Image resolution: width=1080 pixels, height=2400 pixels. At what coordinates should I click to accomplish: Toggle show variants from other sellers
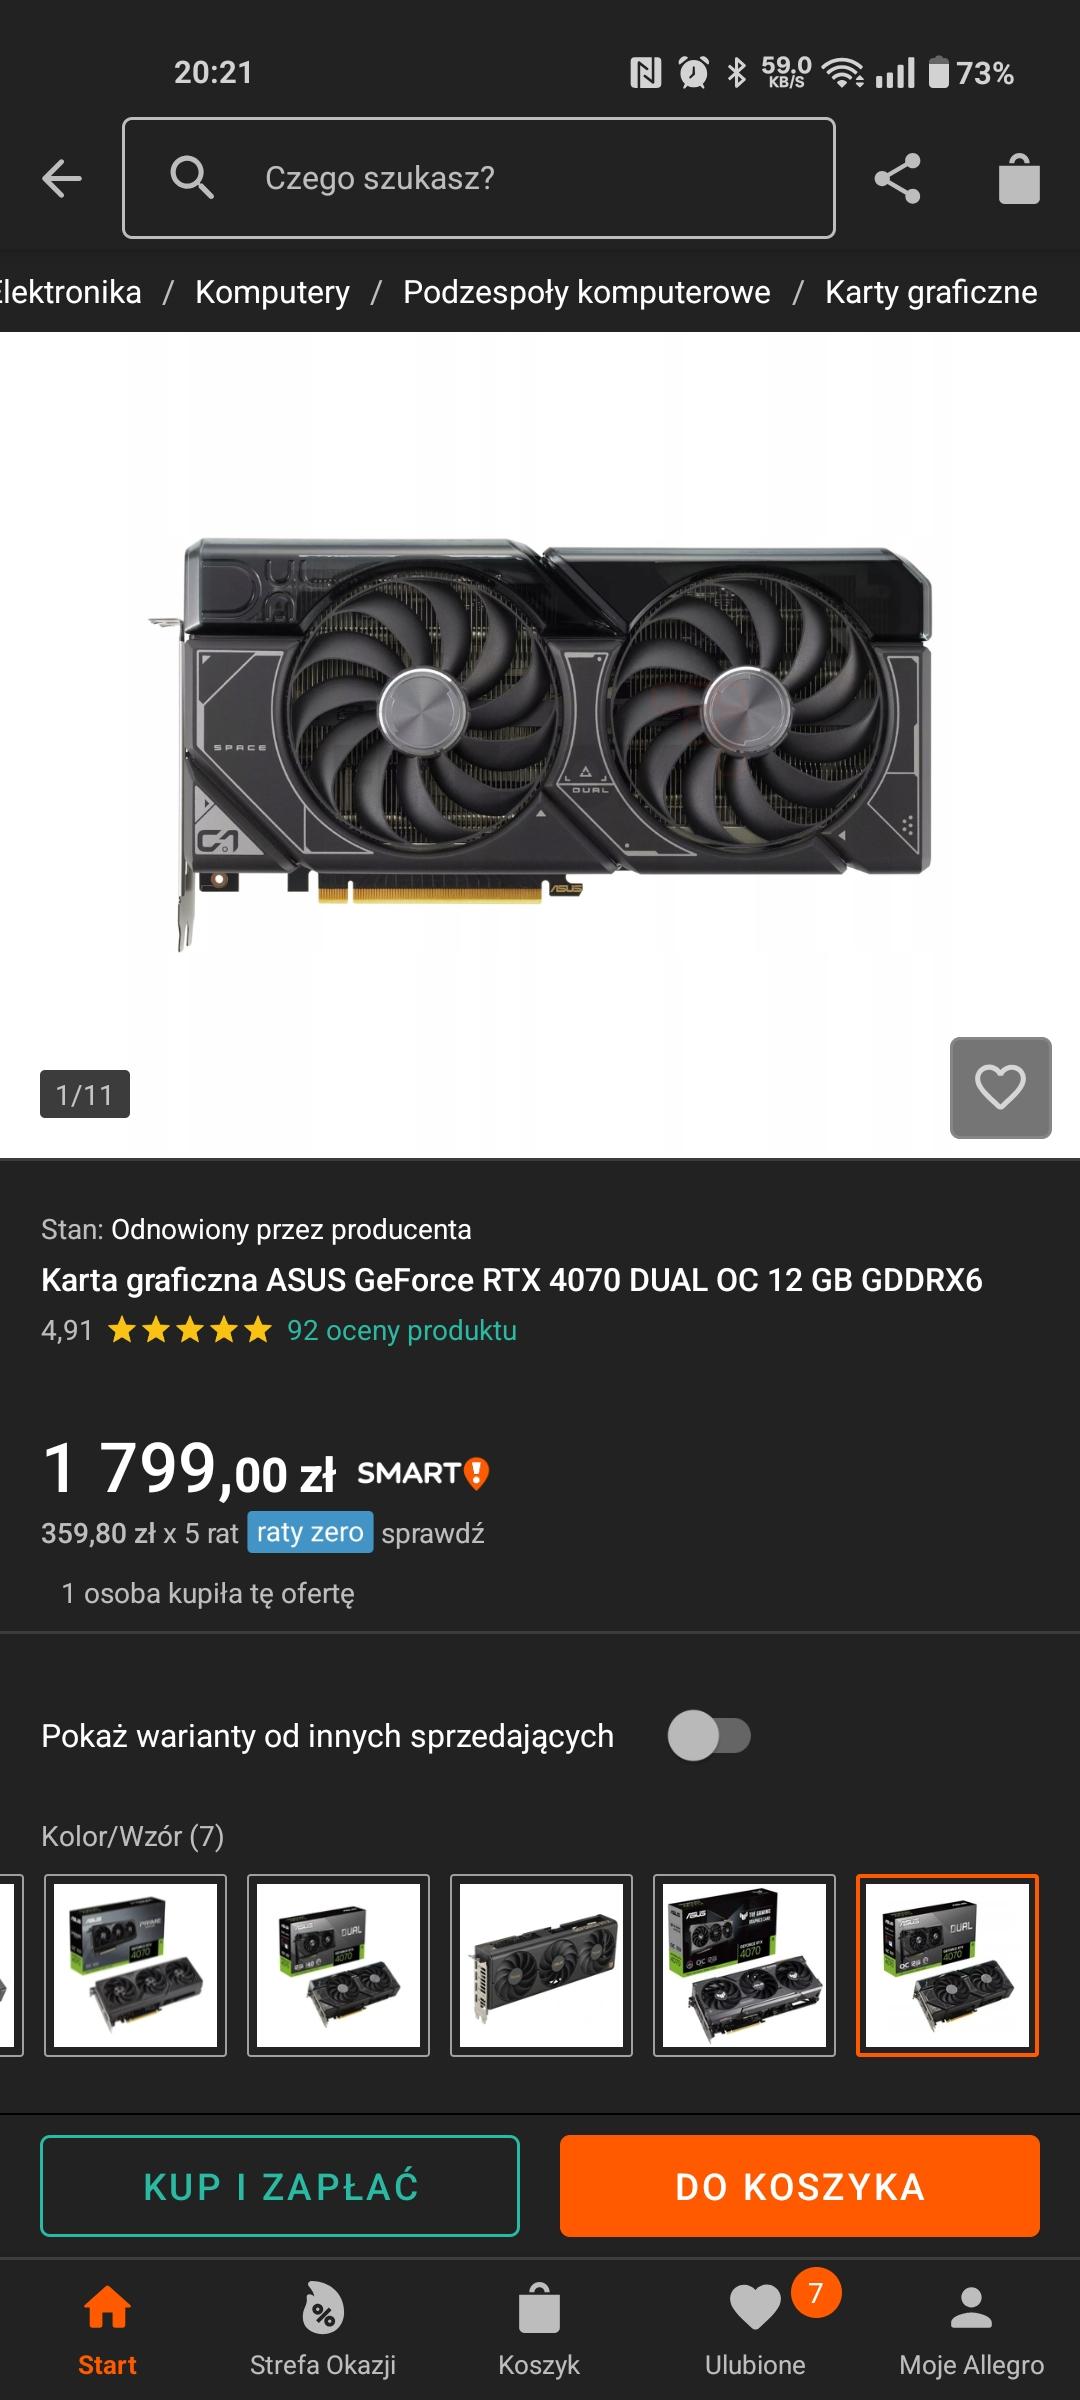709,1735
